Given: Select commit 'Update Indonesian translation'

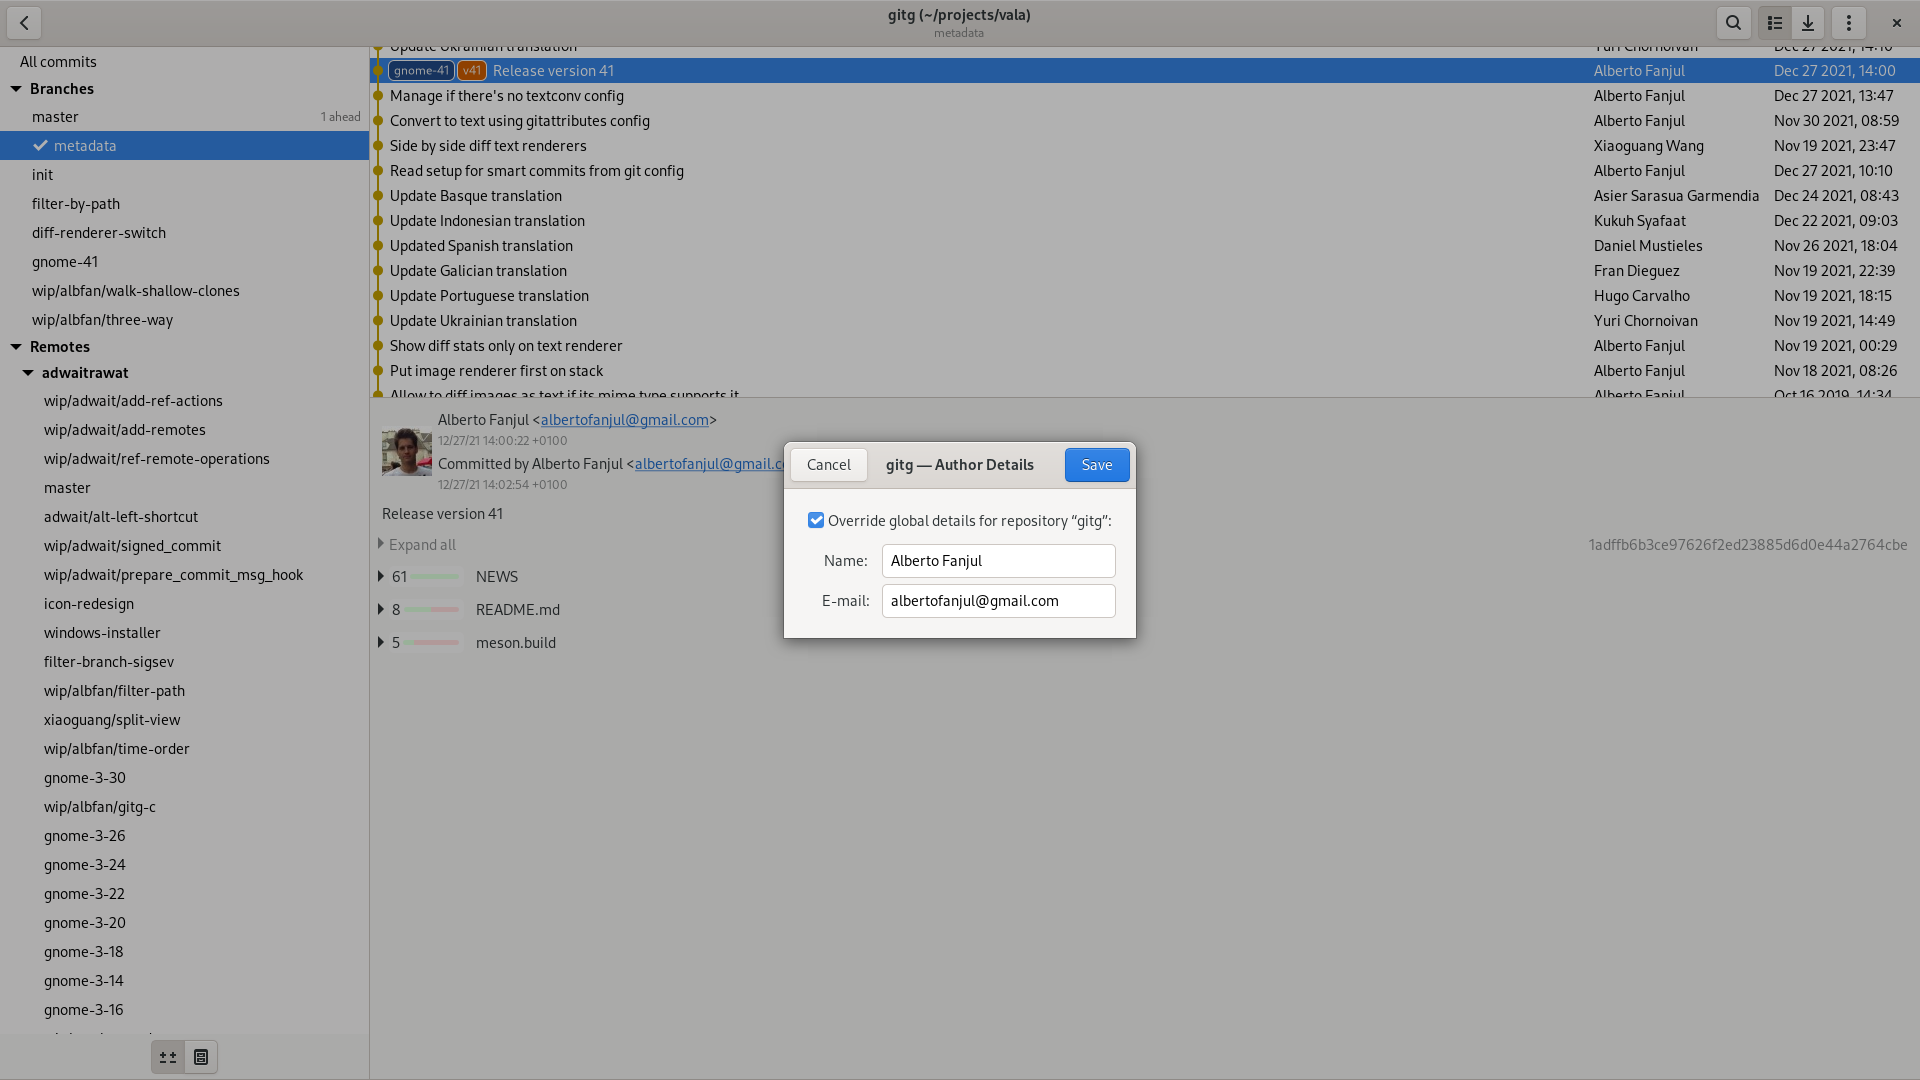Looking at the screenshot, I should pyautogui.click(x=1145, y=221).
